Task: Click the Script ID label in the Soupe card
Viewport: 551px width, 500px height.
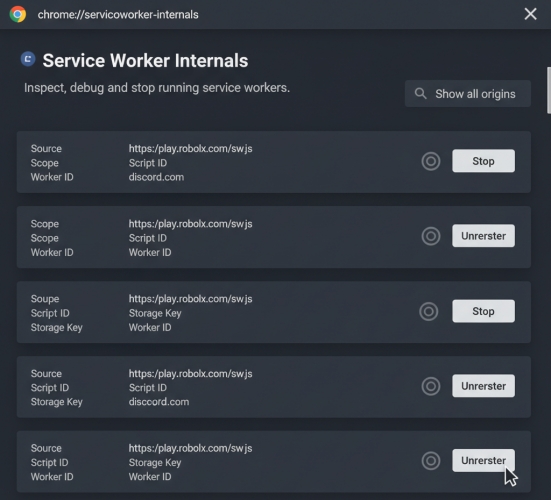Action: (x=50, y=313)
